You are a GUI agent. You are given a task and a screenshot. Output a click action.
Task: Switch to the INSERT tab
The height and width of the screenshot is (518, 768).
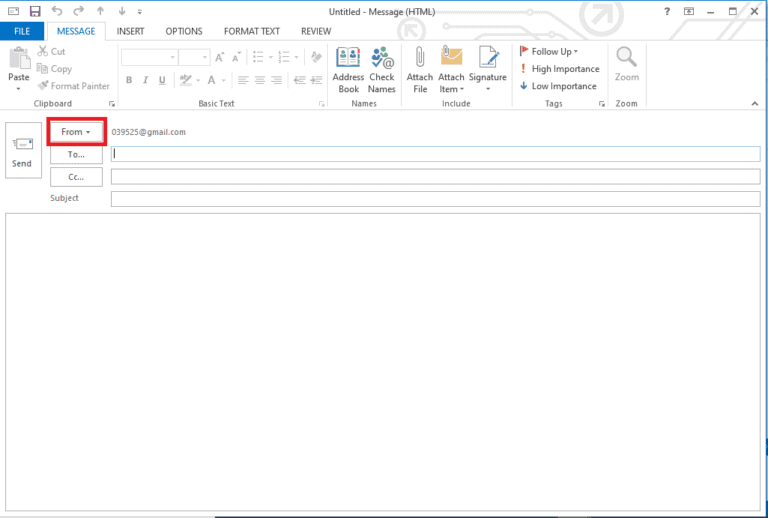(130, 31)
